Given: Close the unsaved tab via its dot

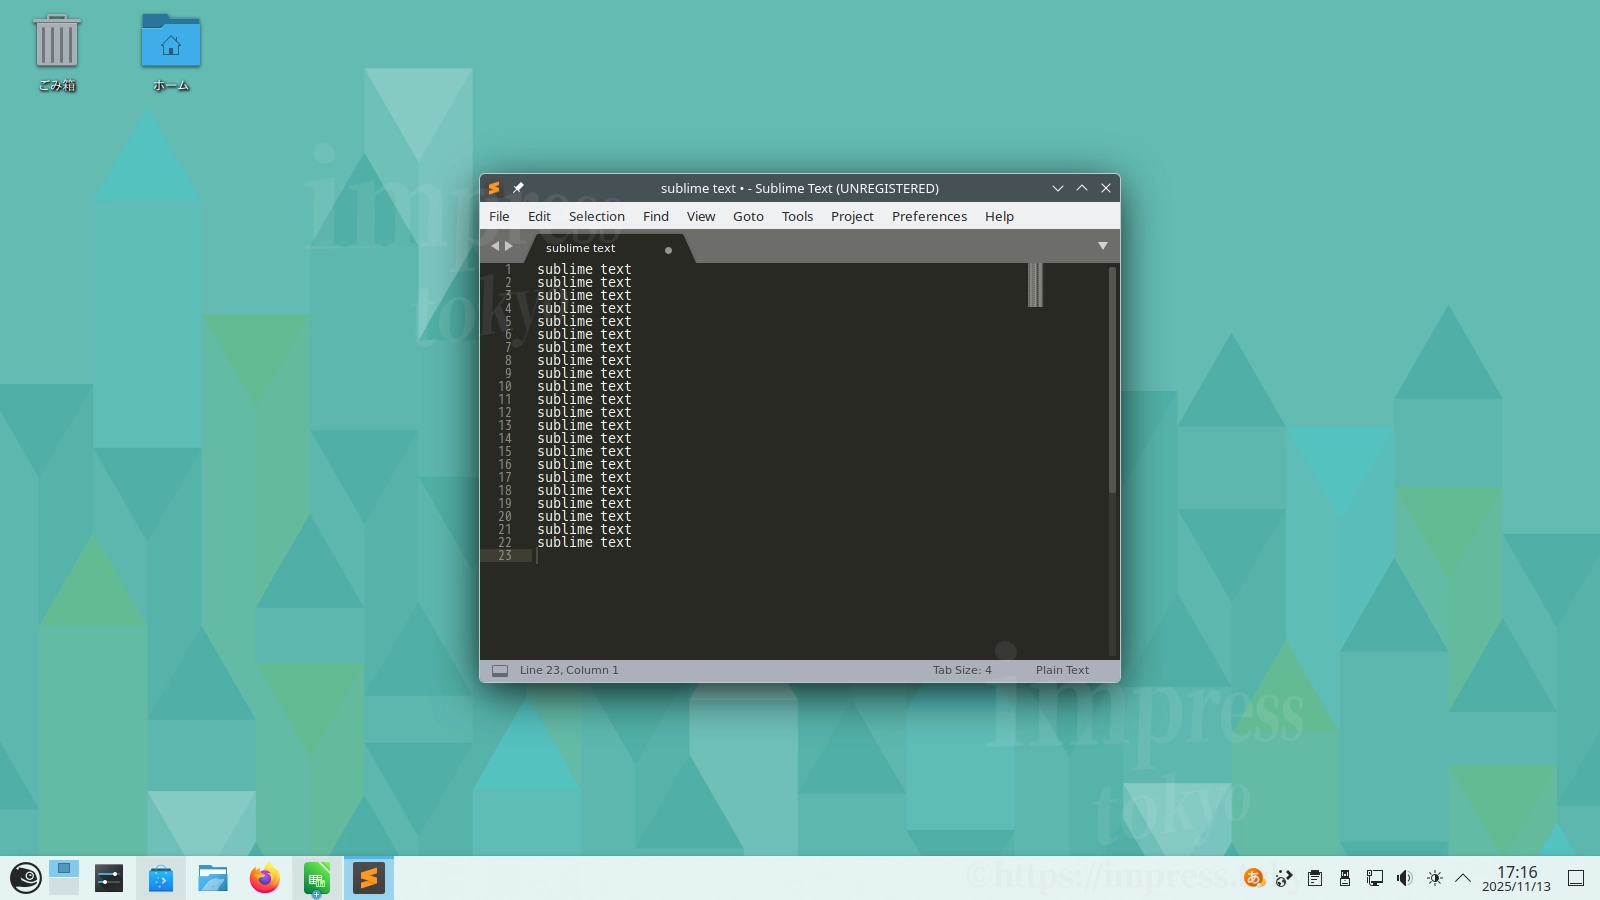Looking at the screenshot, I should pos(668,250).
